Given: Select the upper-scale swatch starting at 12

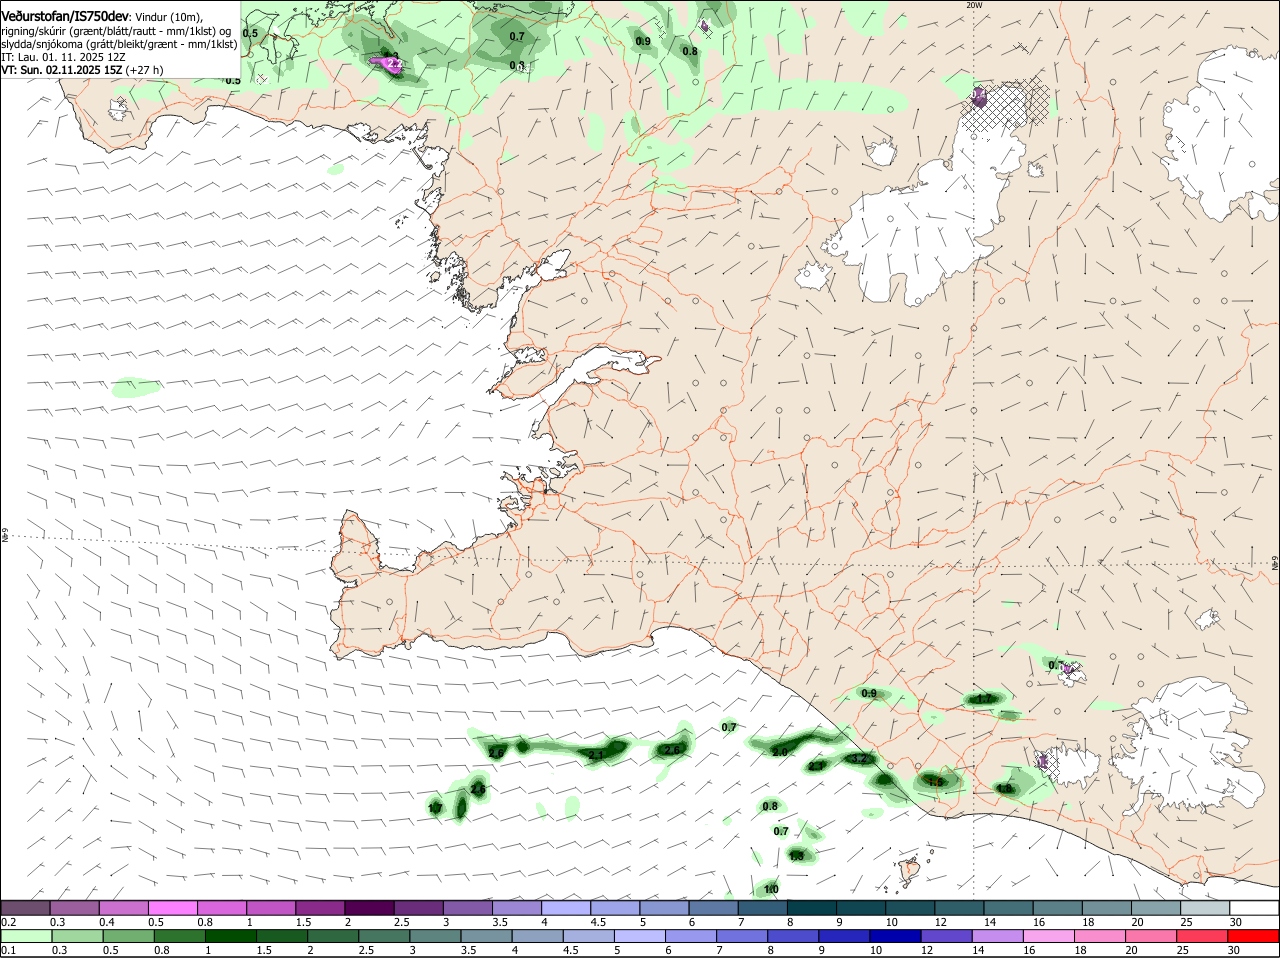Looking at the screenshot, I should (x=960, y=908).
